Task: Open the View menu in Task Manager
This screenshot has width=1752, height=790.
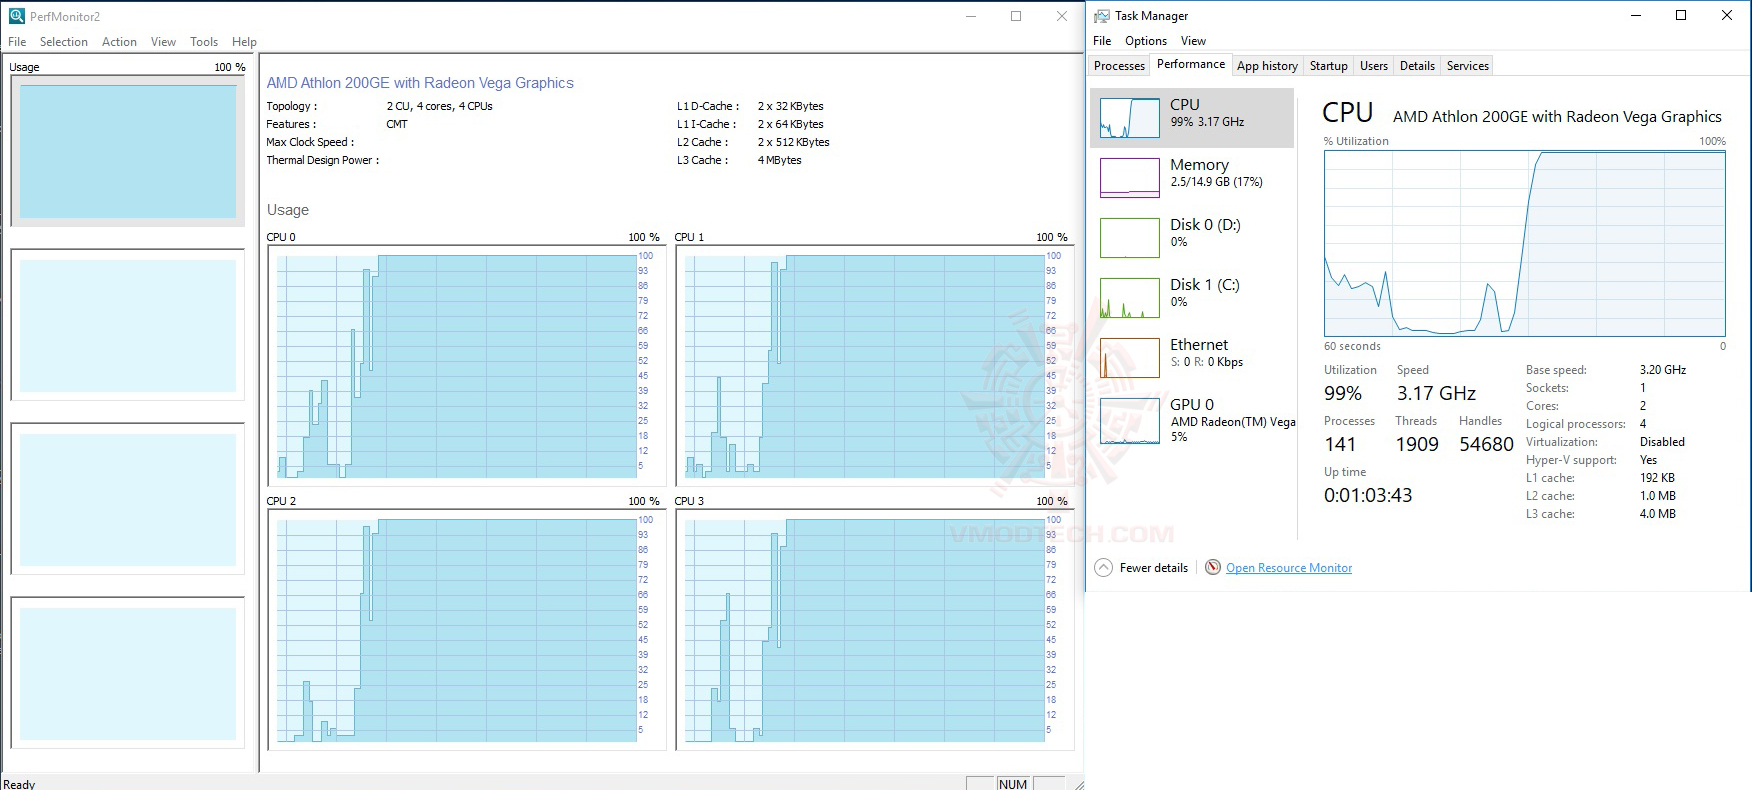Action: click(1193, 41)
